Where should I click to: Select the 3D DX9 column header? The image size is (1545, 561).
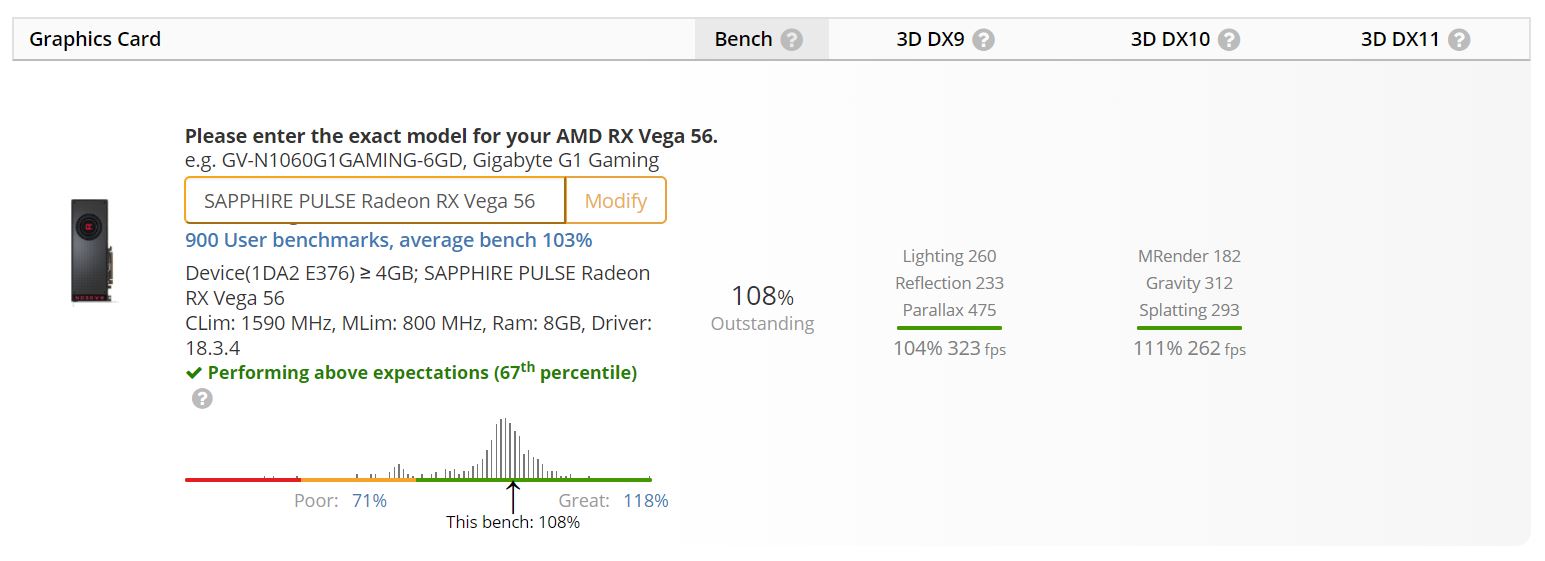pyautogui.click(x=931, y=40)
